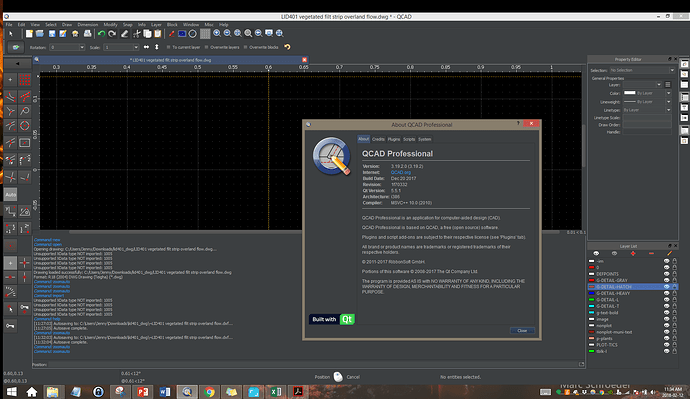Open the Layer dropdown in Property Editor
The image size is (690, 399).
(x=659, y=84)
